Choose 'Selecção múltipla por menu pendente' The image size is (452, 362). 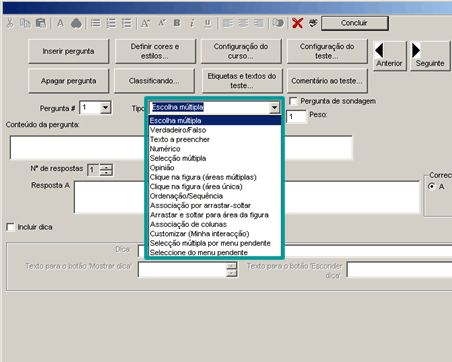click(x=215, y=243)
